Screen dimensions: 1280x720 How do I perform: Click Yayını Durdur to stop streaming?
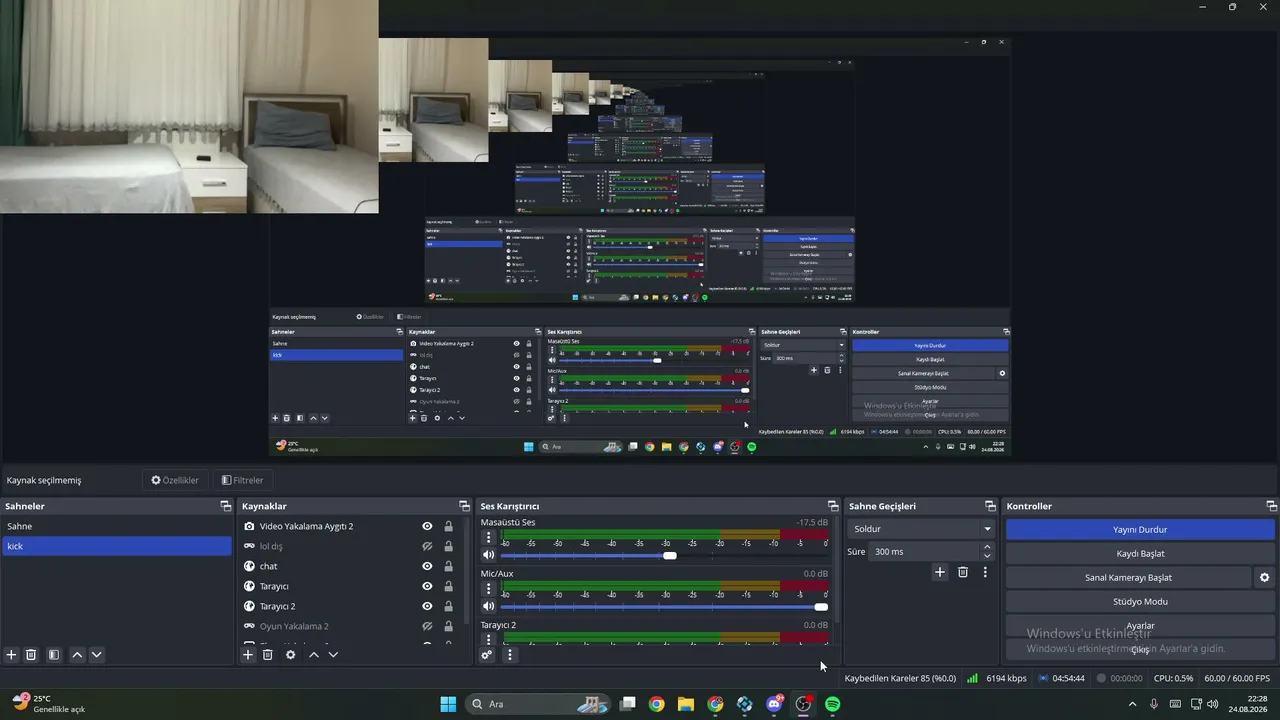coord(1140,529)
